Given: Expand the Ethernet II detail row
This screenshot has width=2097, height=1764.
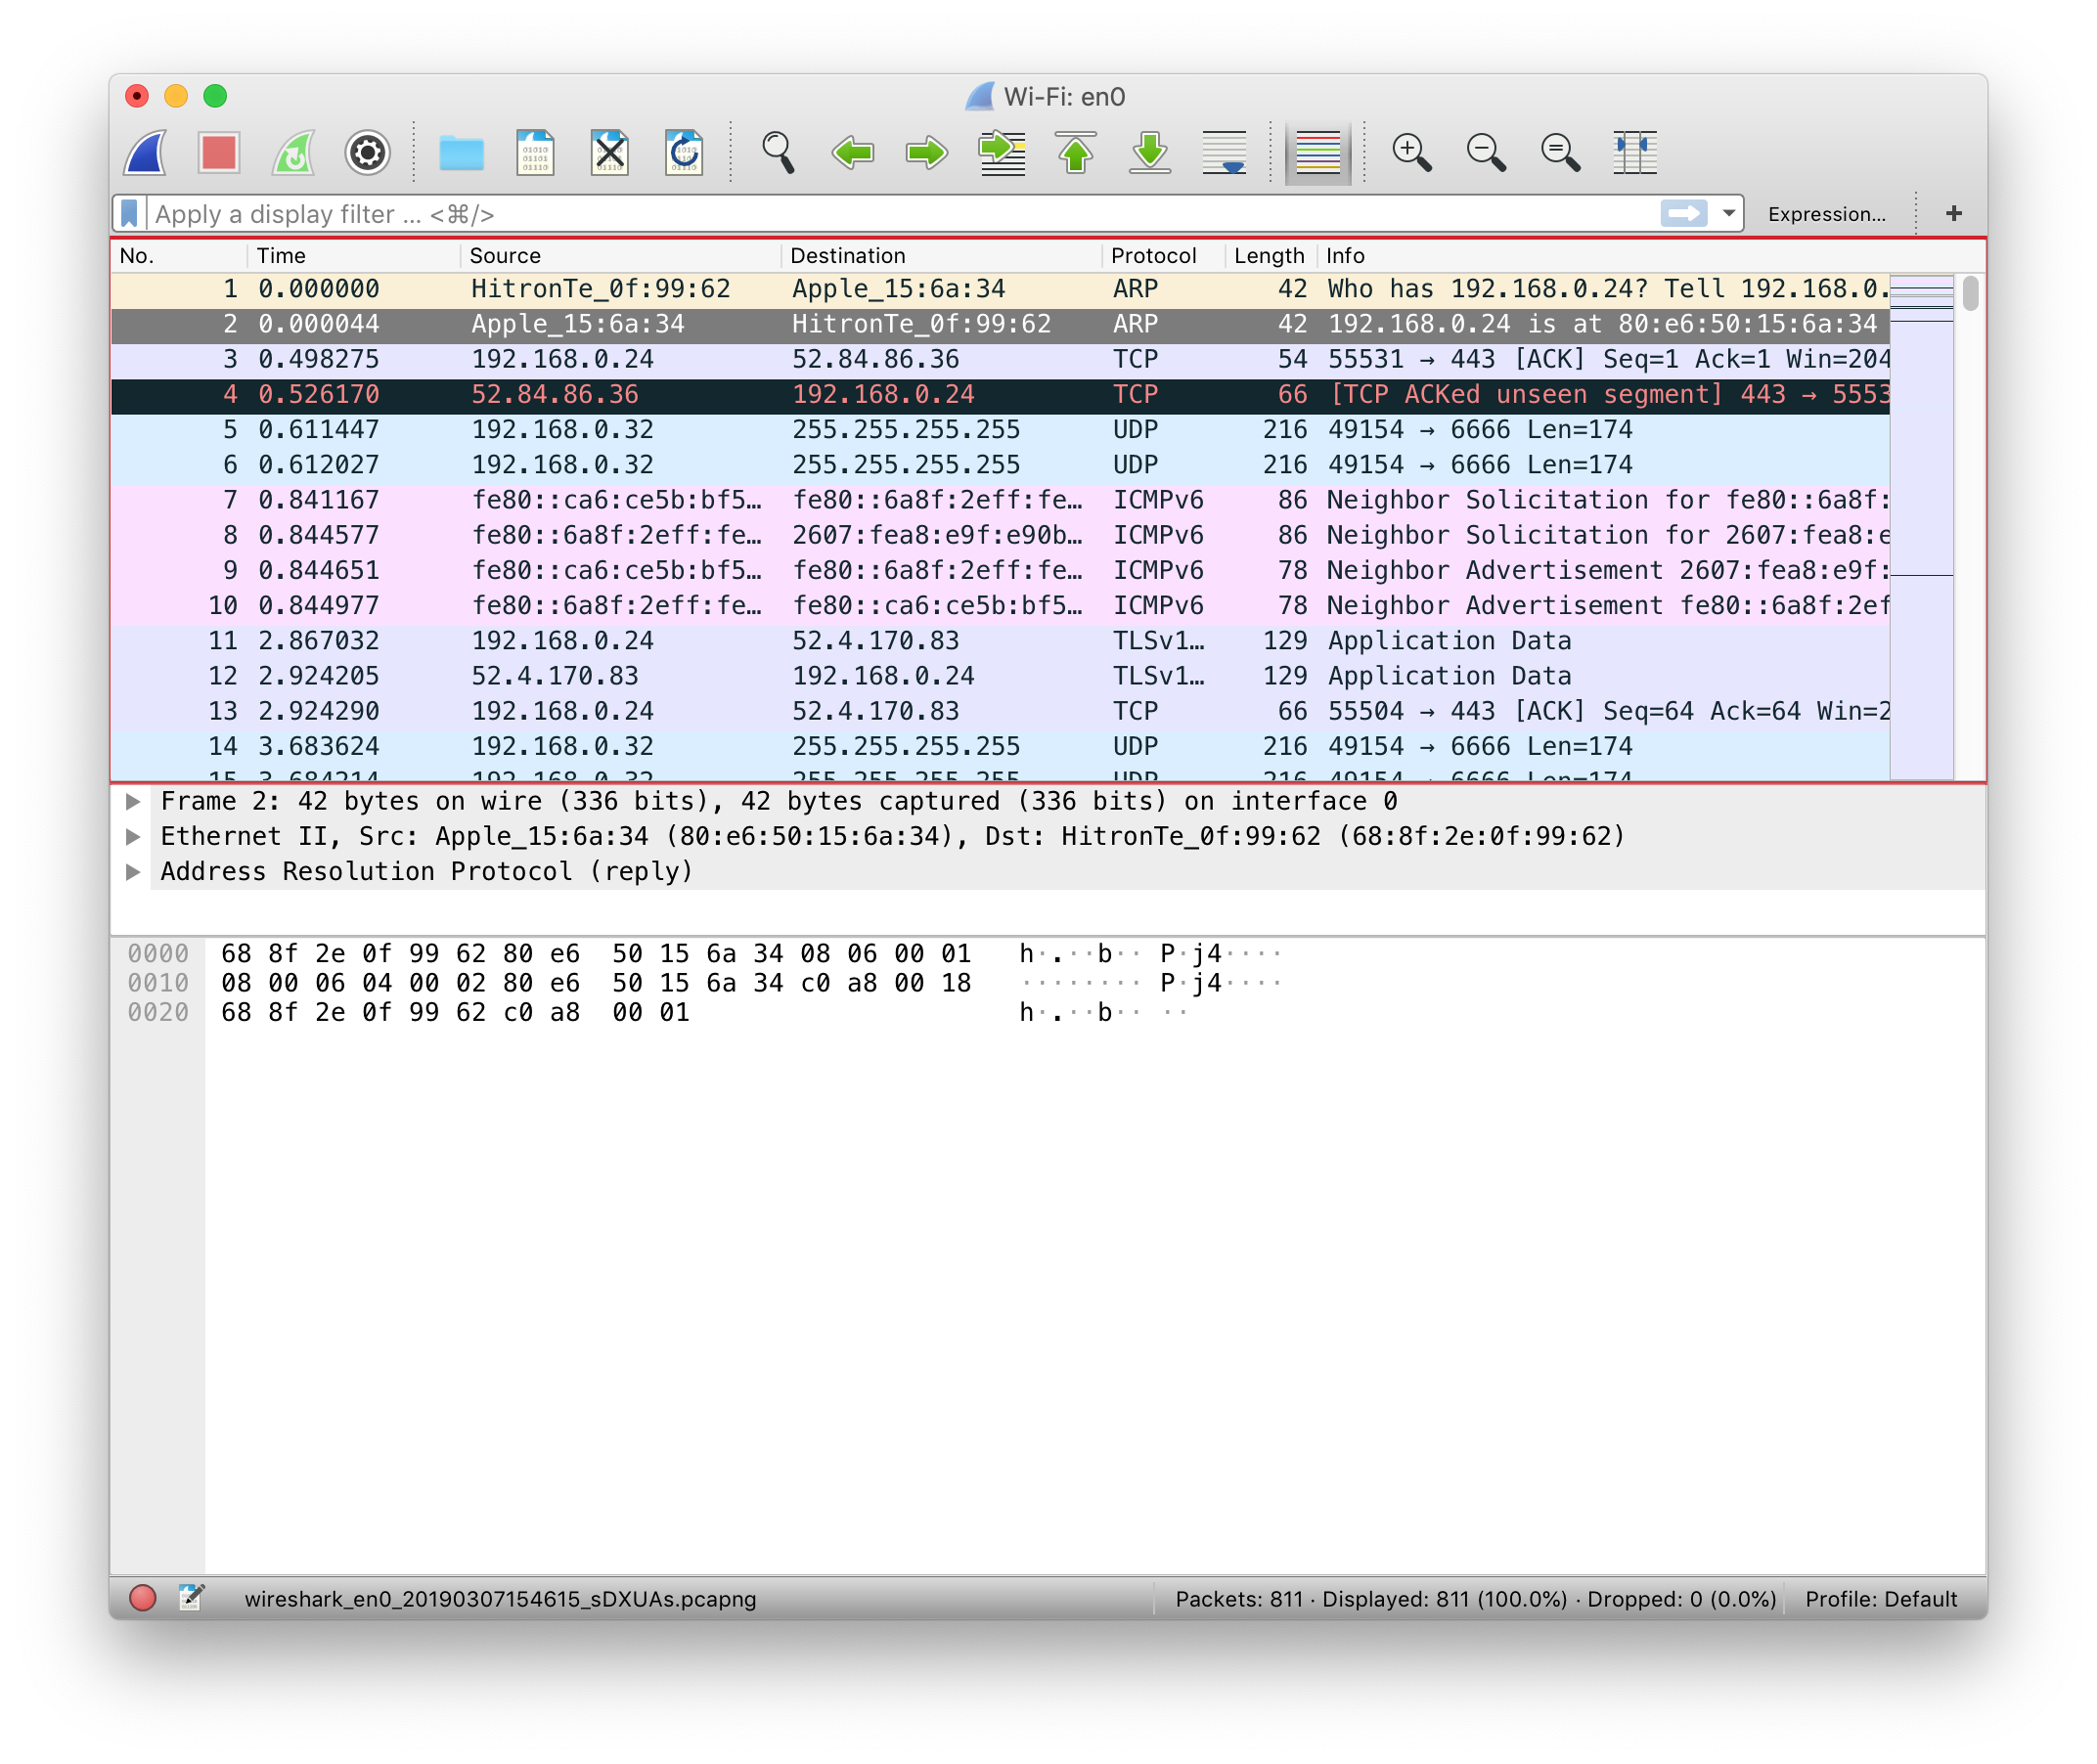Looking at the screenshot, I should [134, 835].
